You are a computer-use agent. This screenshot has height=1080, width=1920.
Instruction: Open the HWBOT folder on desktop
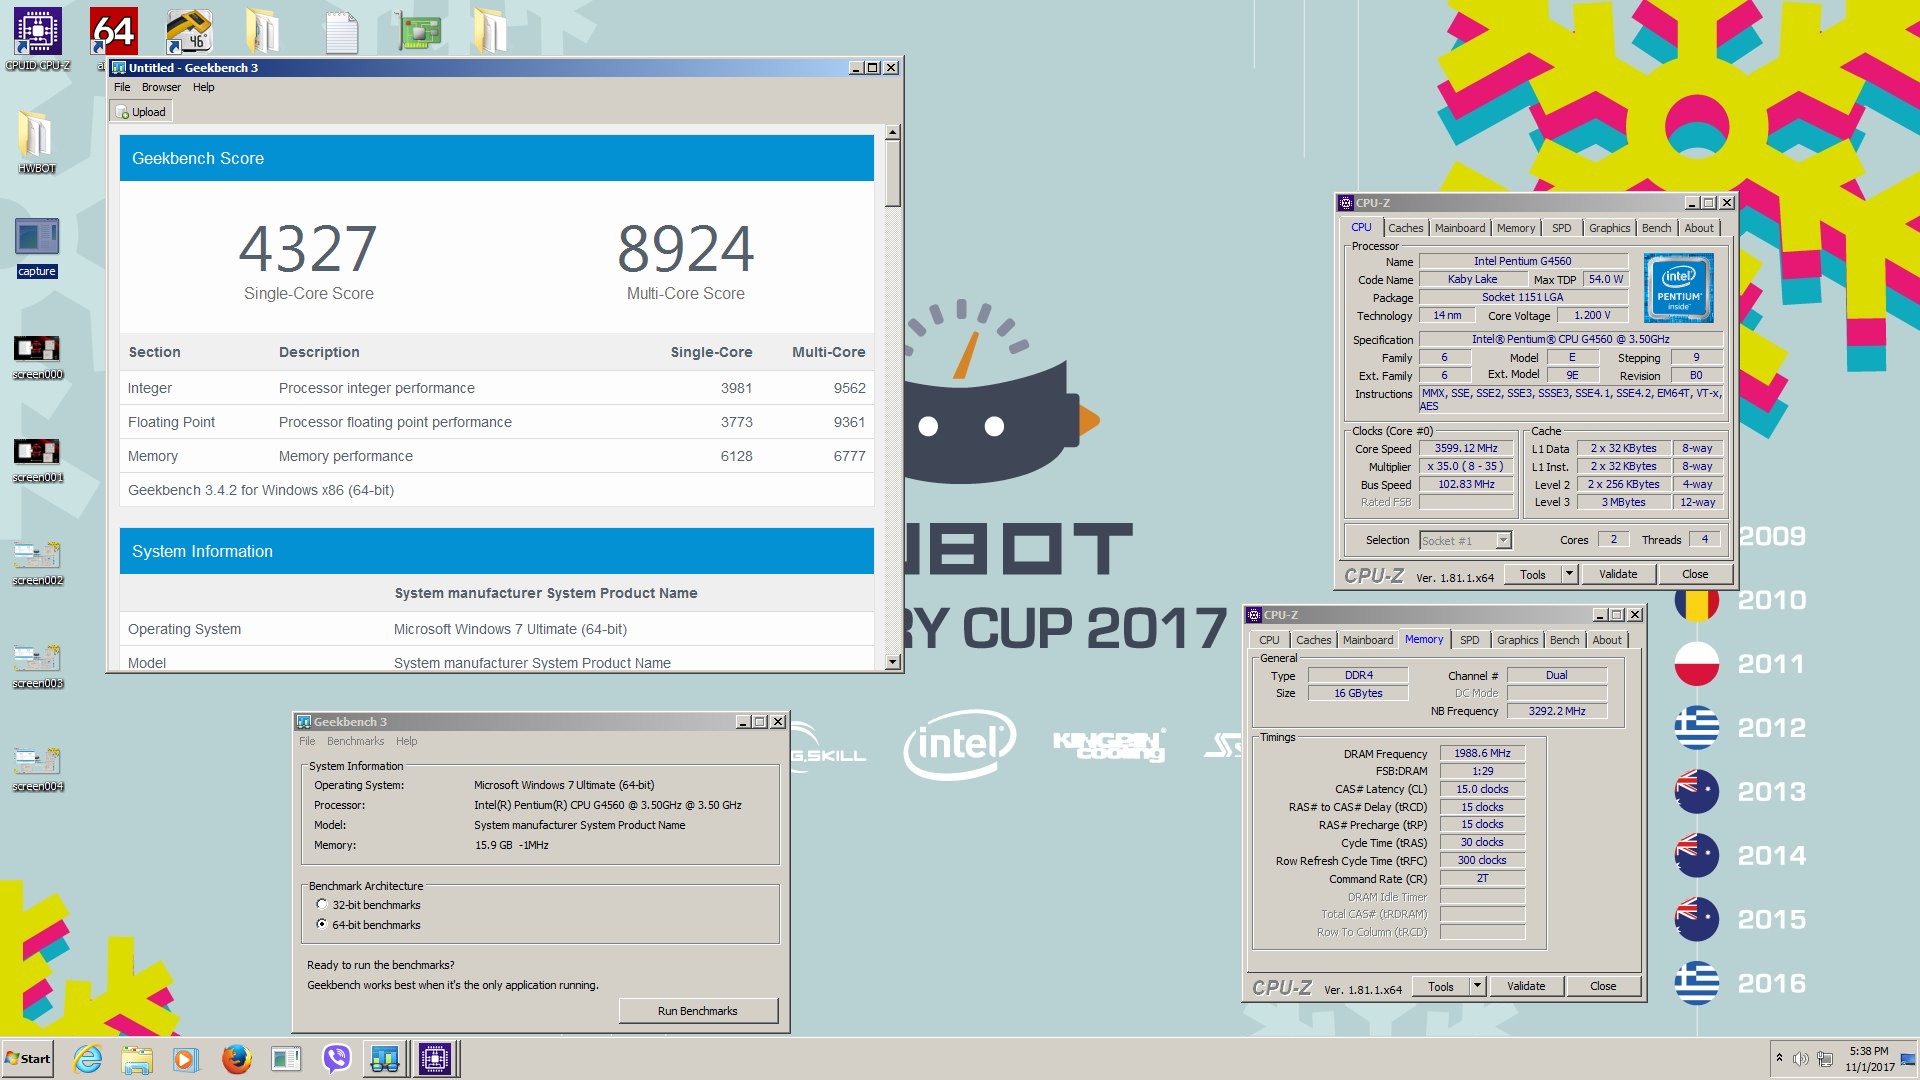coord(37,142)
